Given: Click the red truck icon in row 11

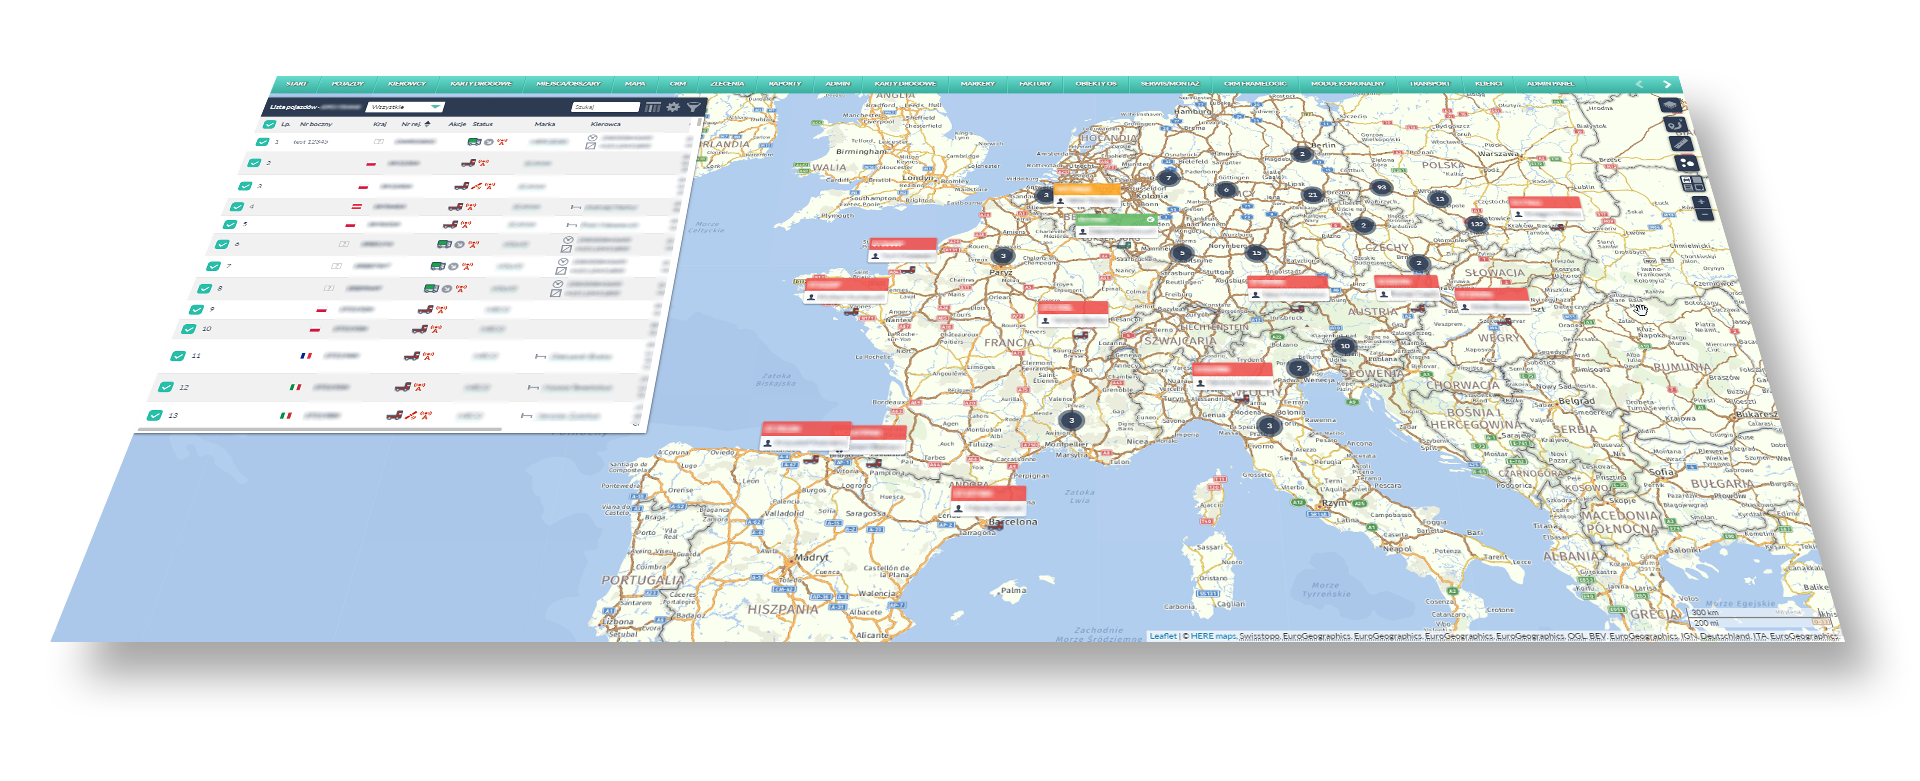Looking at the screenshot, I should [x=410, y=356].
